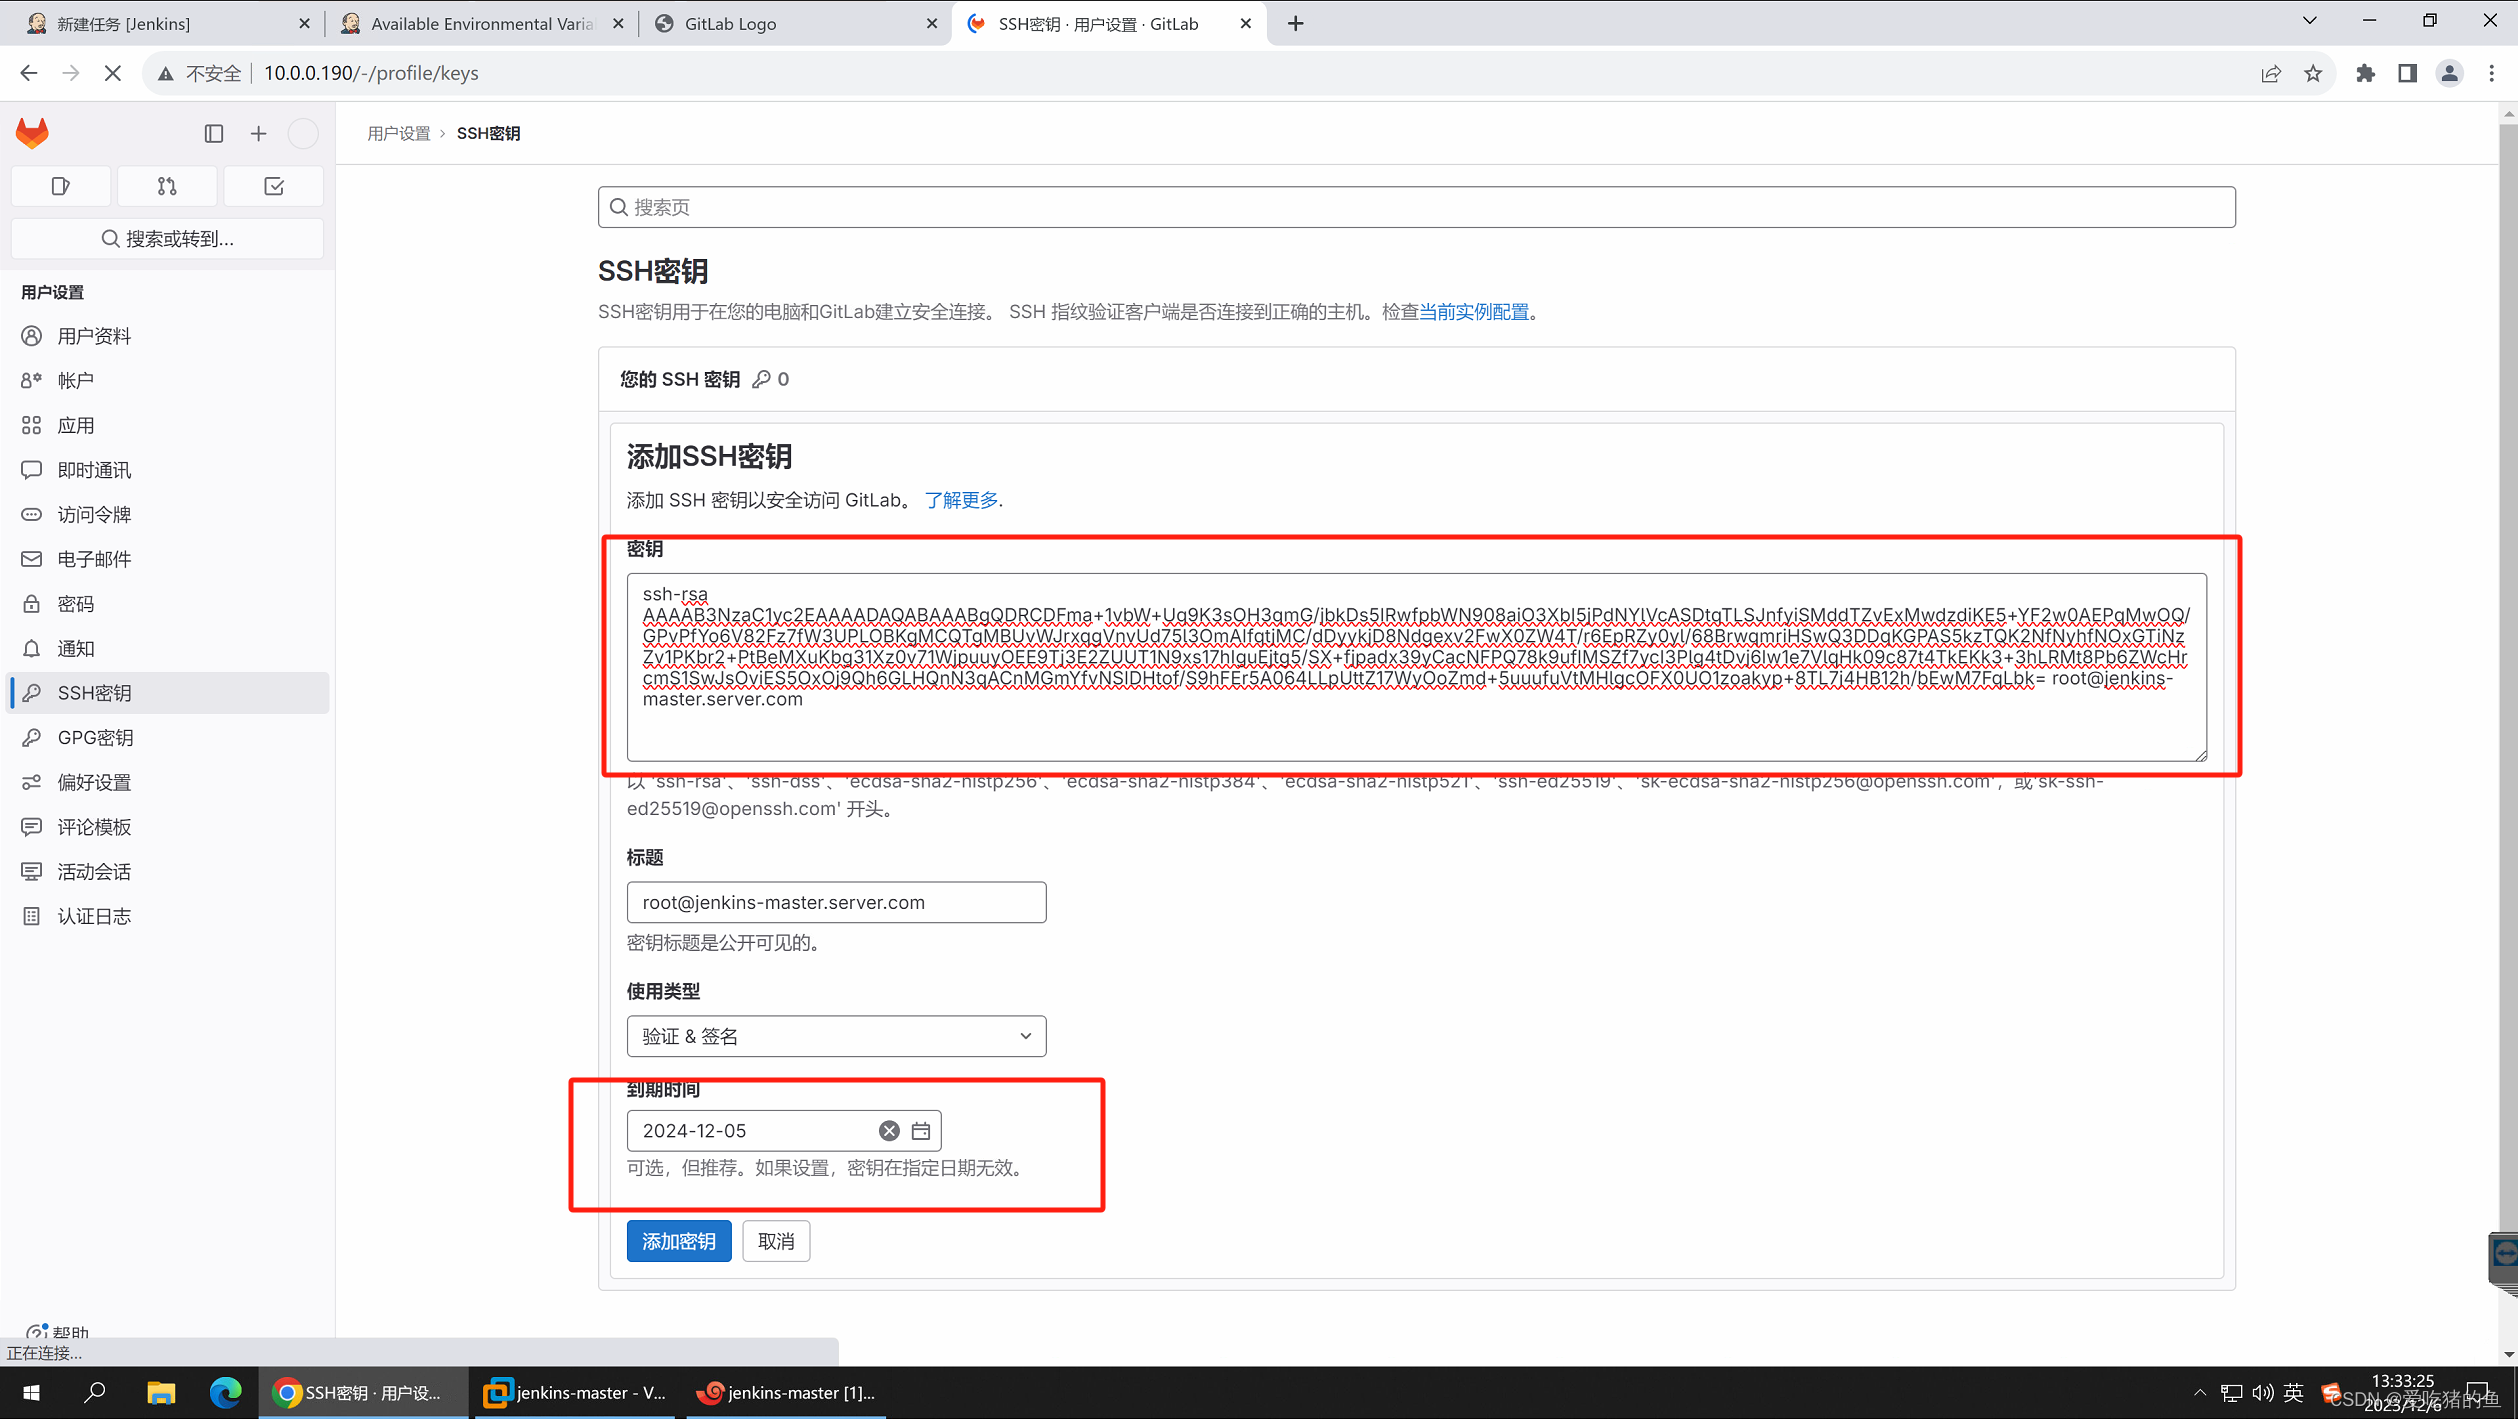
Task: Clear the expiration date with X icon
Action: point(889,1131)
